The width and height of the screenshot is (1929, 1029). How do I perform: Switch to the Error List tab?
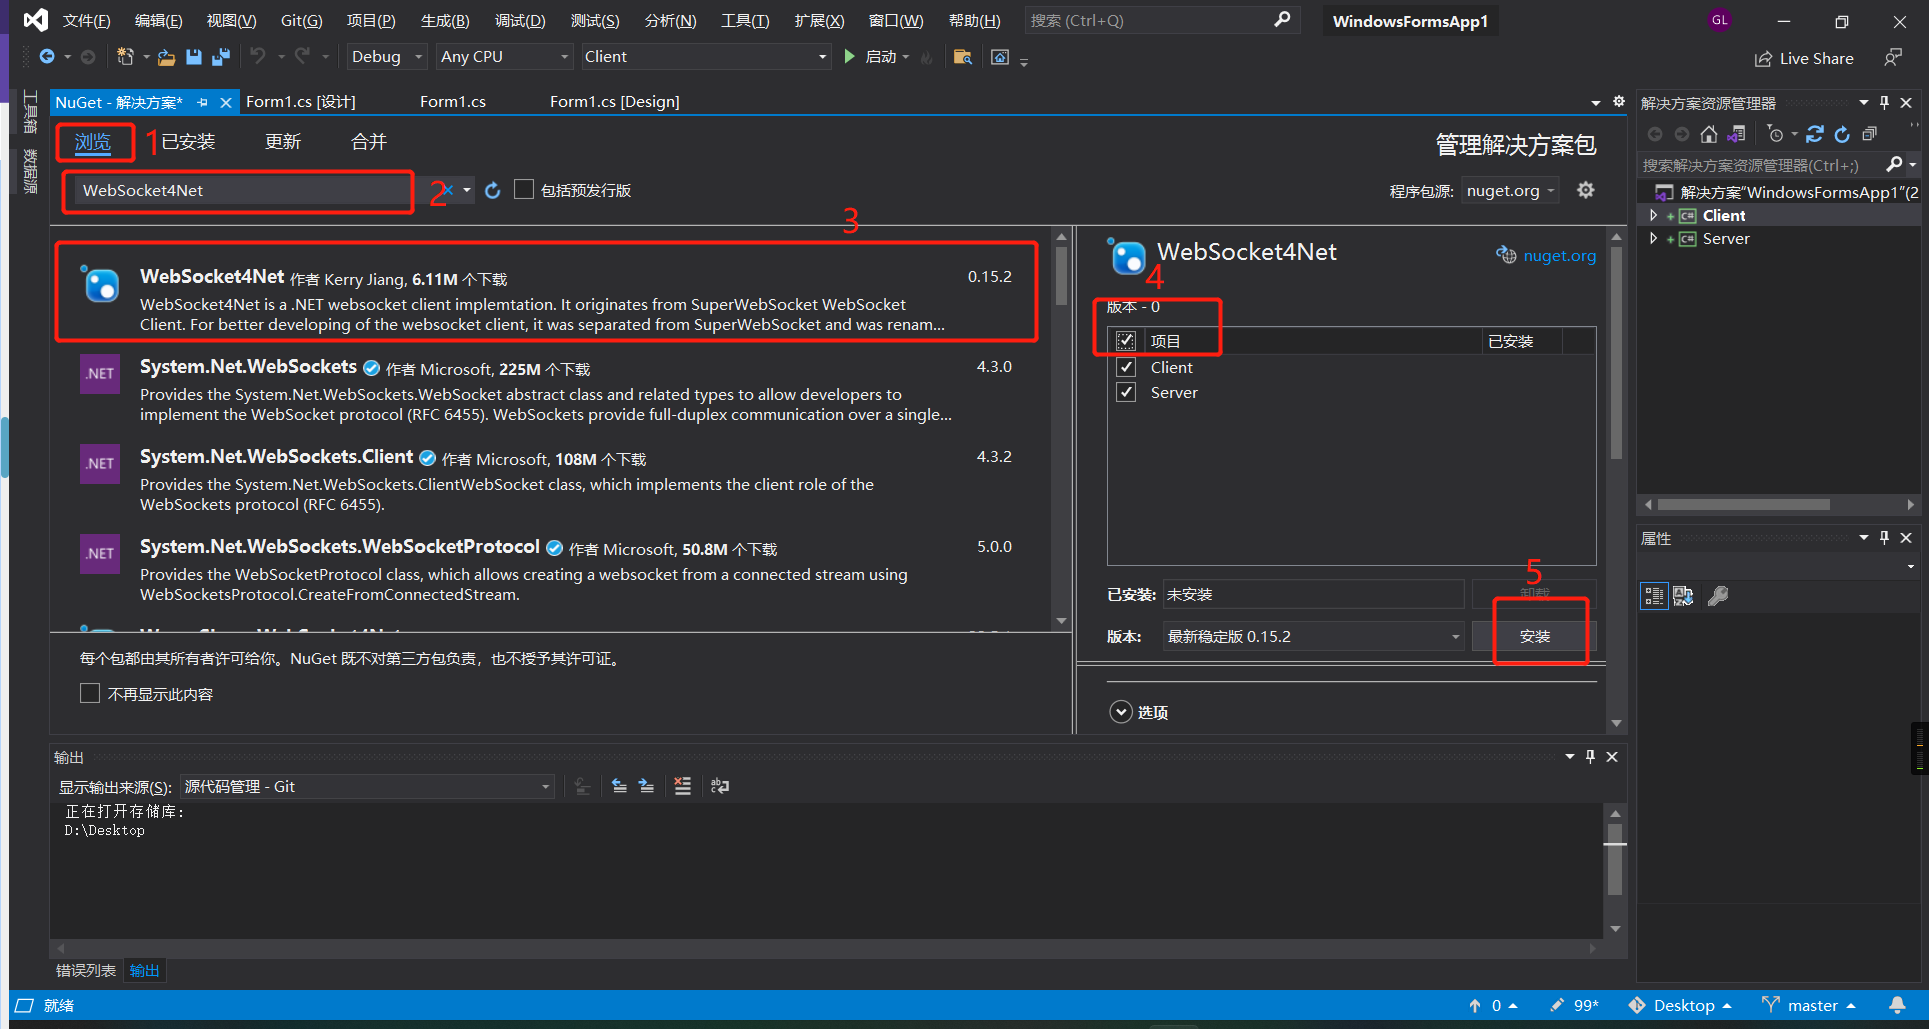pyautogui.click(x=85, y=970)
